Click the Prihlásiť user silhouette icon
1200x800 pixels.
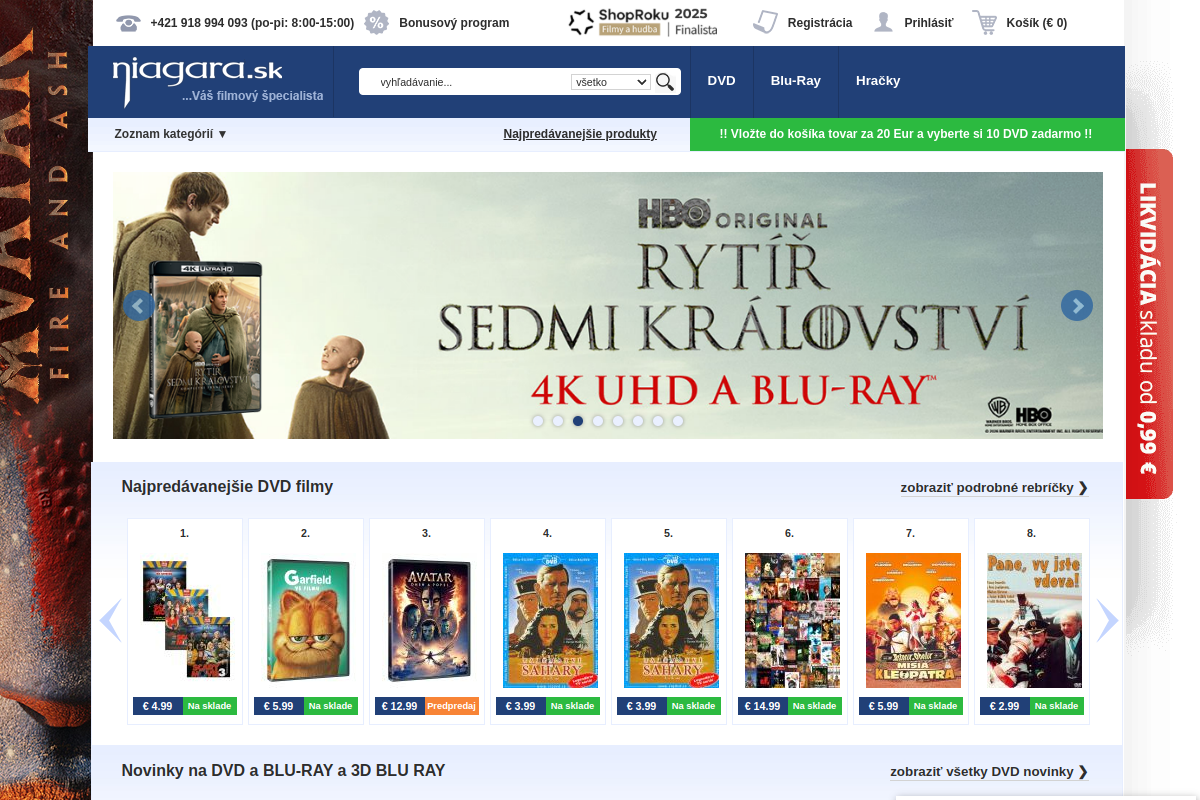point(883,22)
